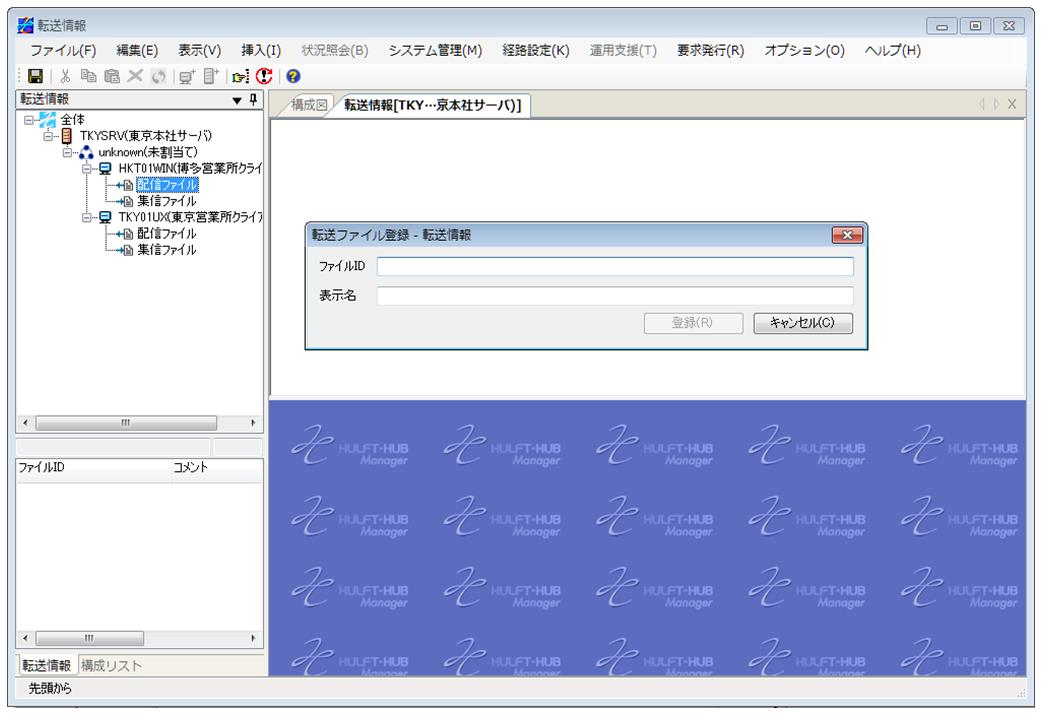Open the システム管理(M) menu
Viewport: 1042px width, 715px height.
434,50
